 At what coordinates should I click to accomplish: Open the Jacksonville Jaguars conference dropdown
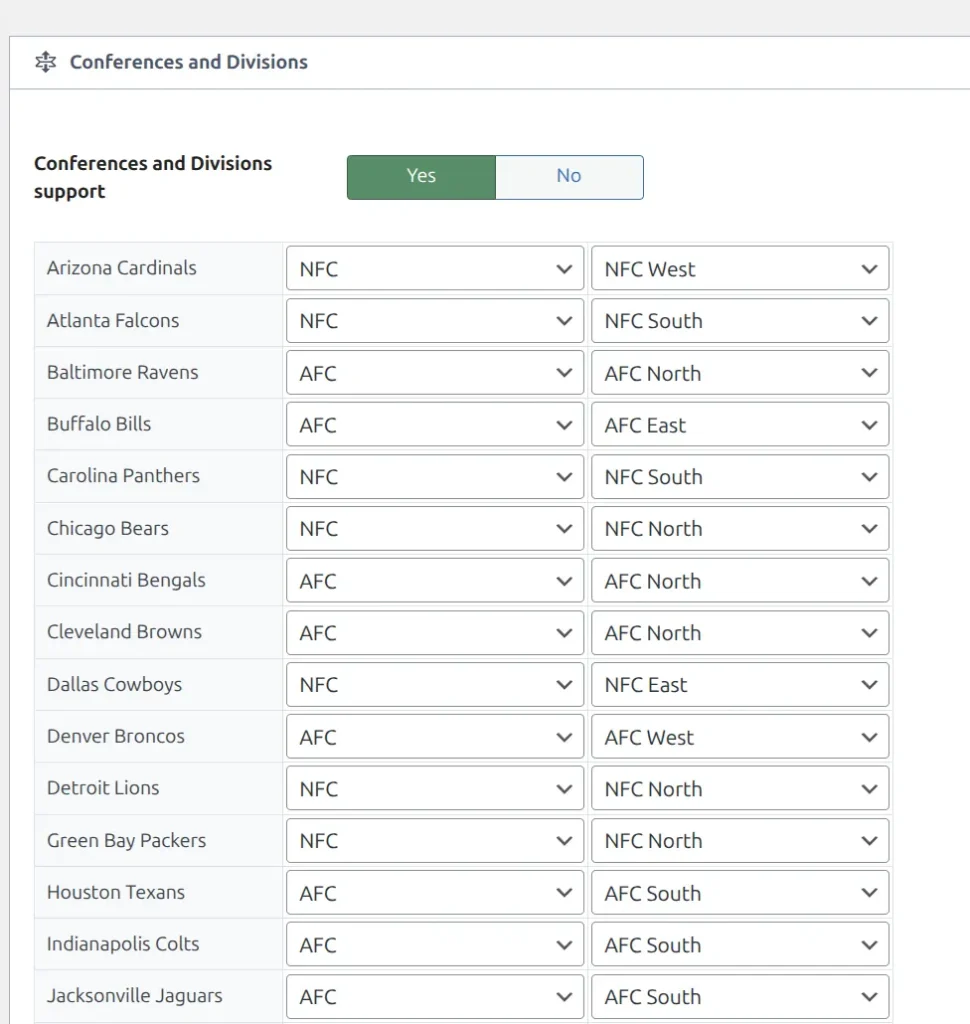(434, 997)
